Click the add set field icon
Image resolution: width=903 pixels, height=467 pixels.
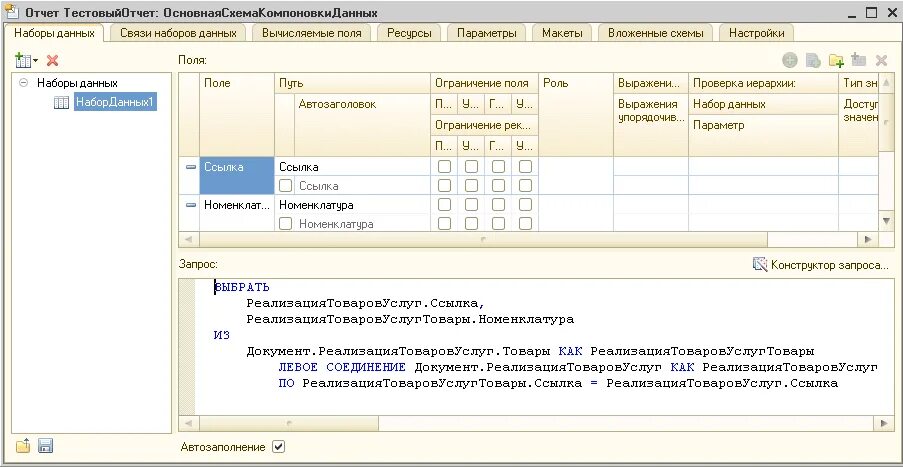pyautogui.click(x=859, y=60)
